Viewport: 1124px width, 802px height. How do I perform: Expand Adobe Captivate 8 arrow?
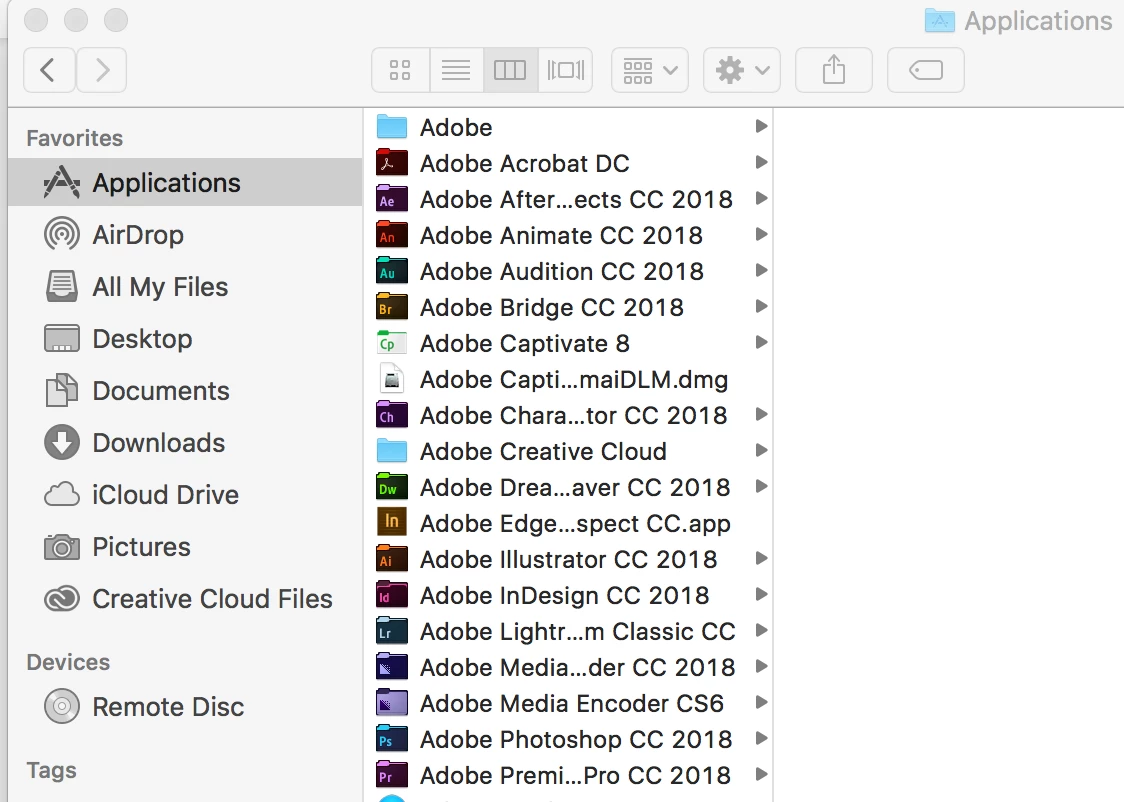761,343
